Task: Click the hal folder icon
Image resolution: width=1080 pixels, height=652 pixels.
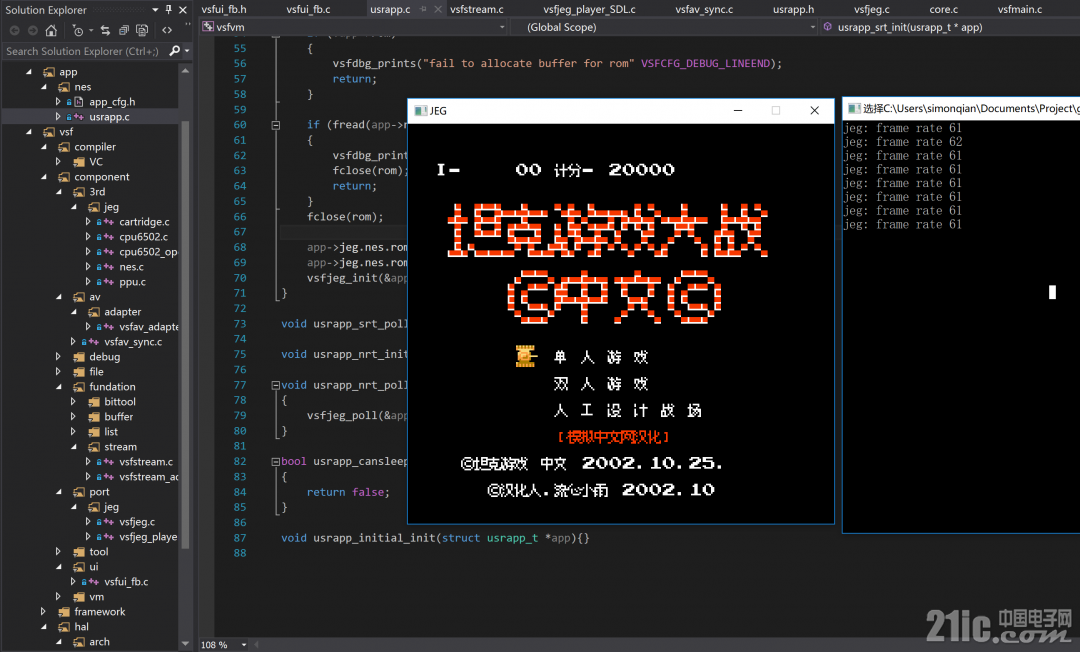Action: pos(64,627)
